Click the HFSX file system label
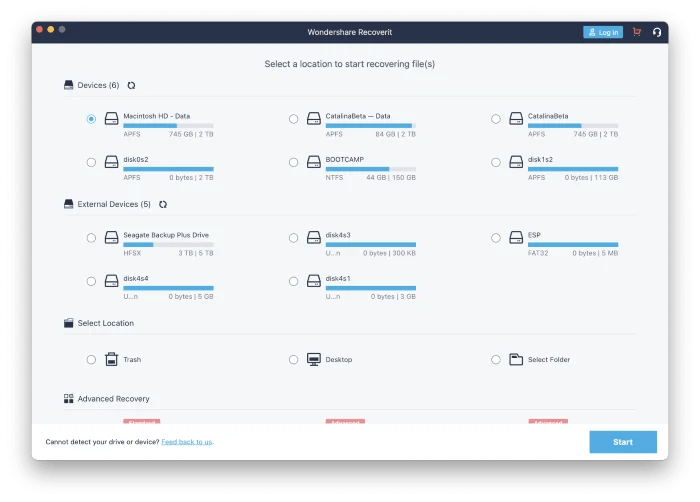The image size is (700, 502). click(132, 253)
